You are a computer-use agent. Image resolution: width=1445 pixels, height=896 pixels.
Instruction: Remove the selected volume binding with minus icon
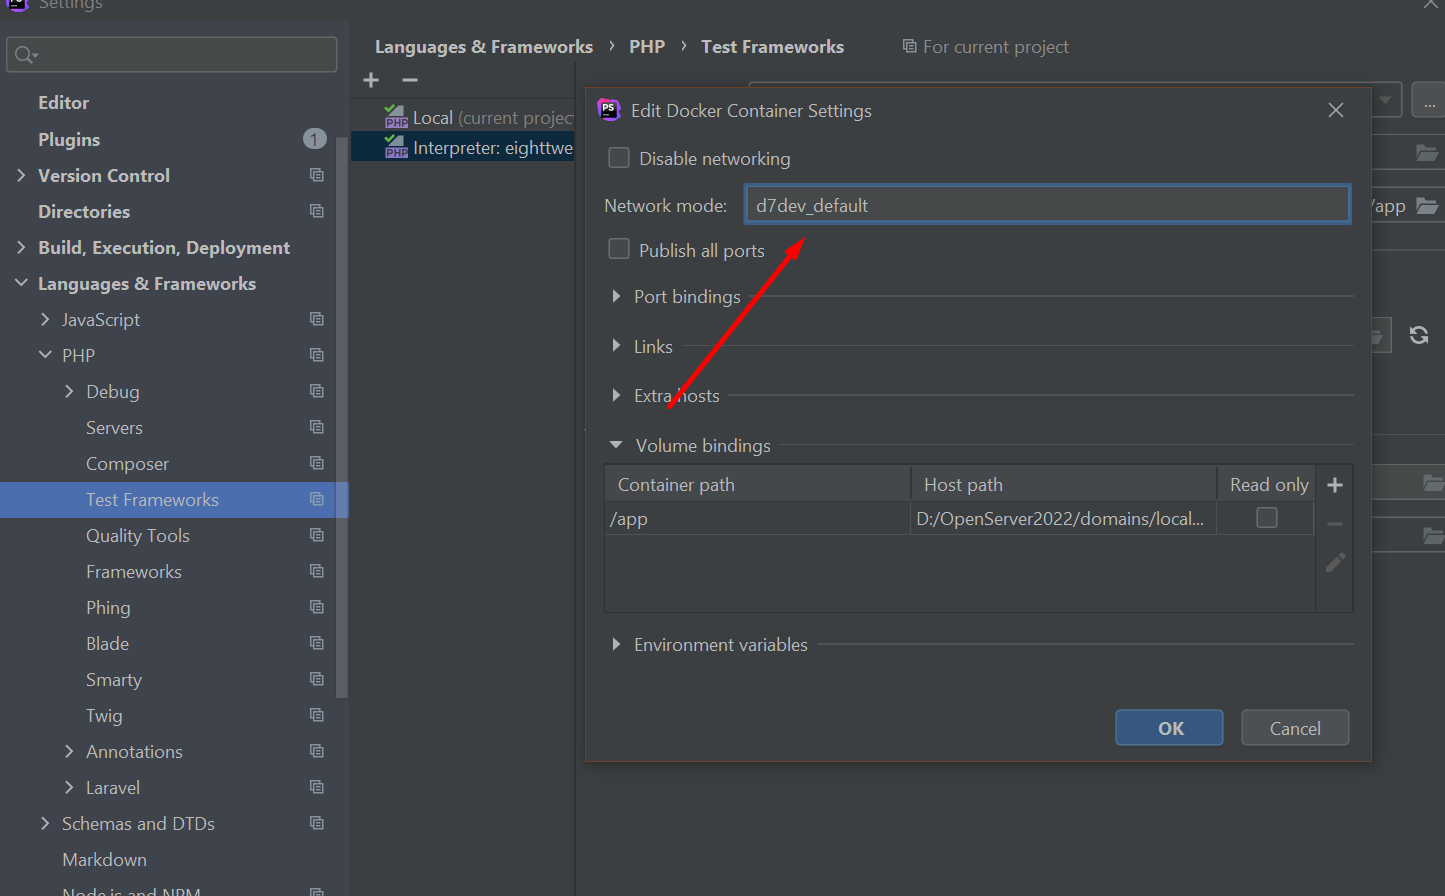tap(1334, 524)
